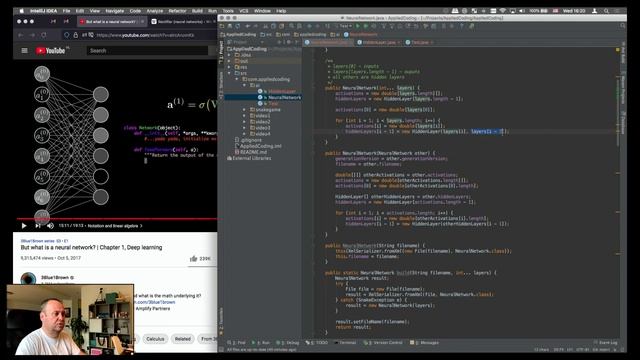Screen dimensions: 640x360
Task: Toggle the Structure tool window side tab
Action: click(222, 85)
